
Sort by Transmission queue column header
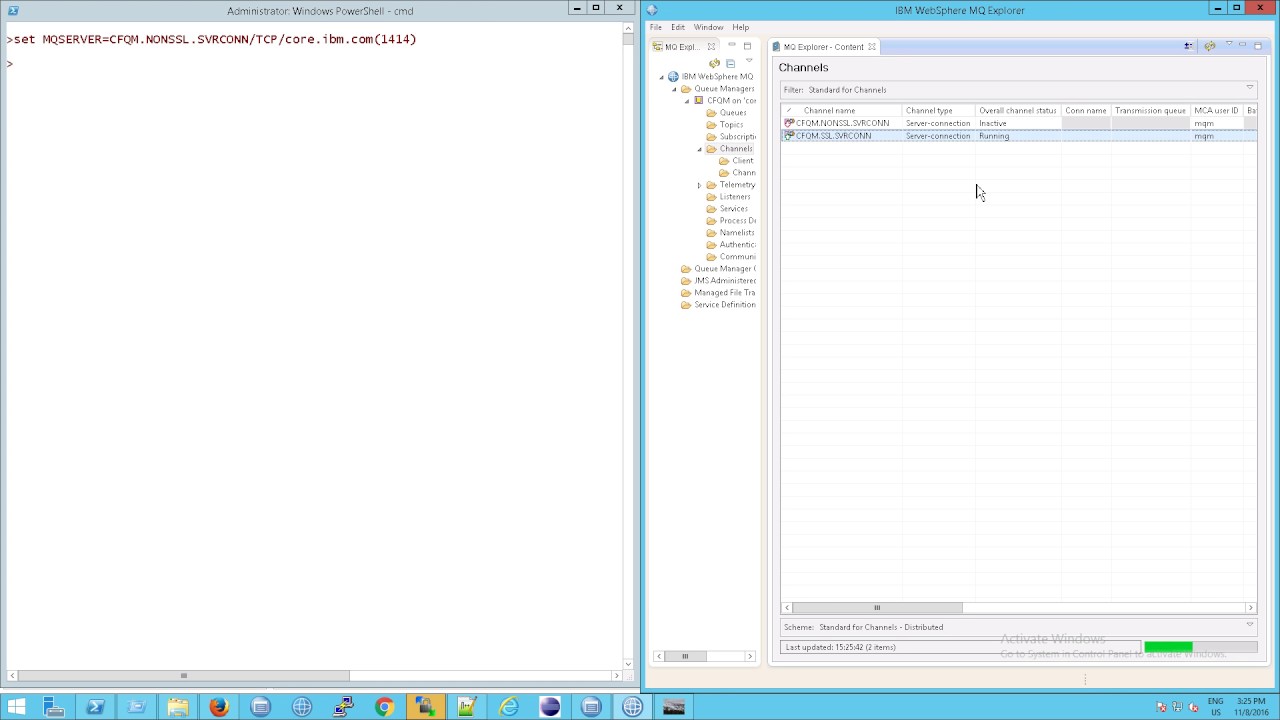pos(1150,110)
